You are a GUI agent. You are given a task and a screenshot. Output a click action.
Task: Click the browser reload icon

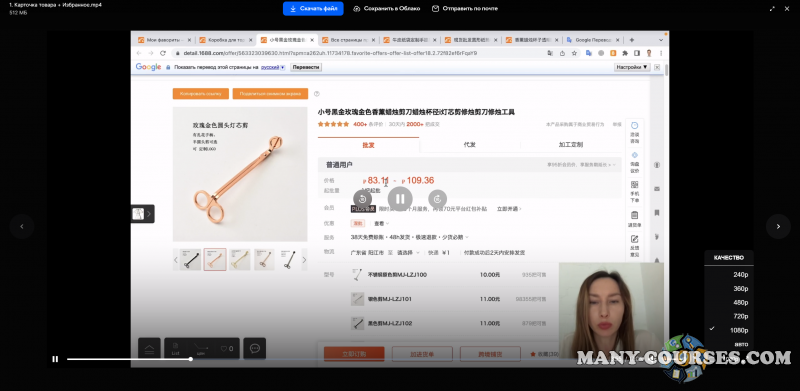coord(163,53)
